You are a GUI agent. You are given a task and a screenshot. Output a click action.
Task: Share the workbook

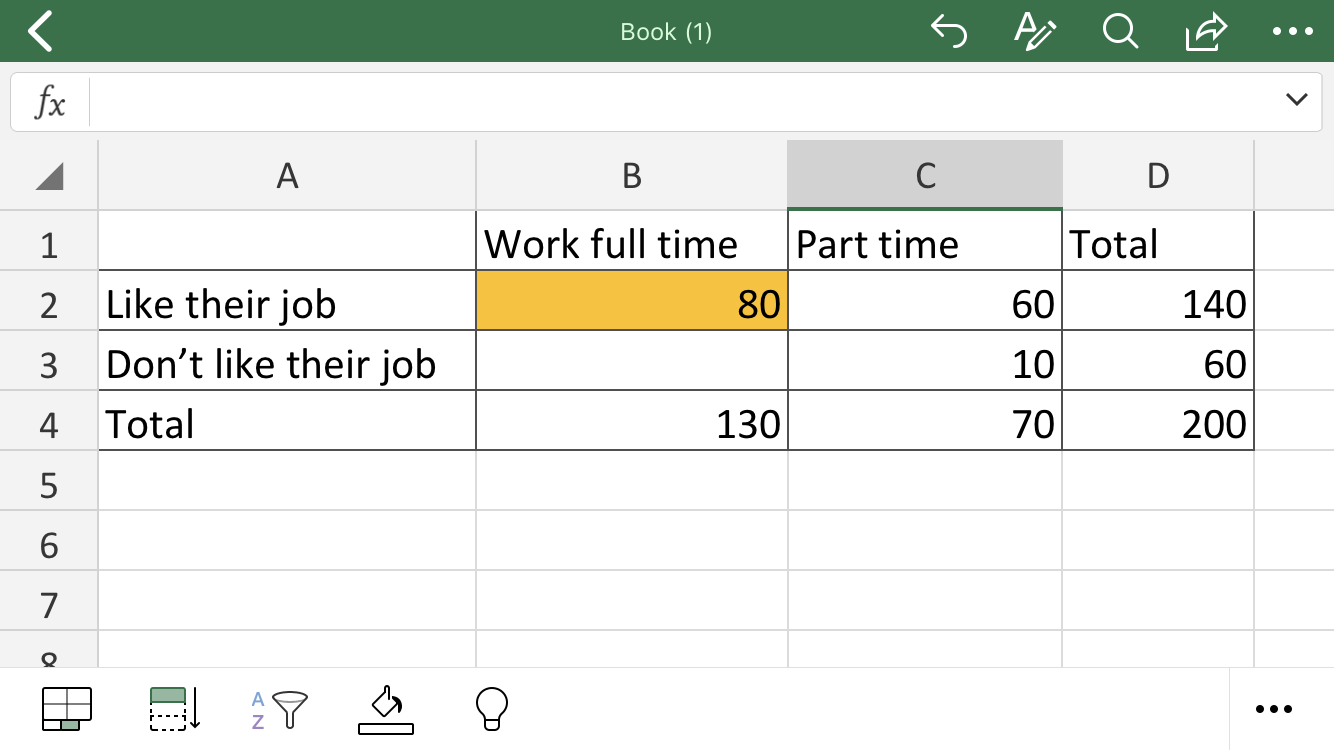coord(1205,32)
